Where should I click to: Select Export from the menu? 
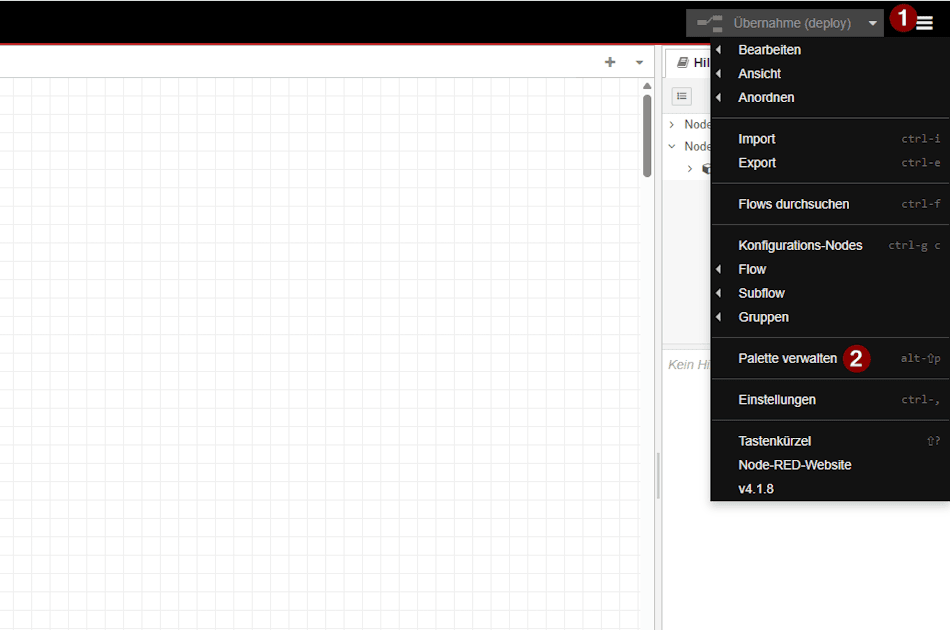[757, 162]
